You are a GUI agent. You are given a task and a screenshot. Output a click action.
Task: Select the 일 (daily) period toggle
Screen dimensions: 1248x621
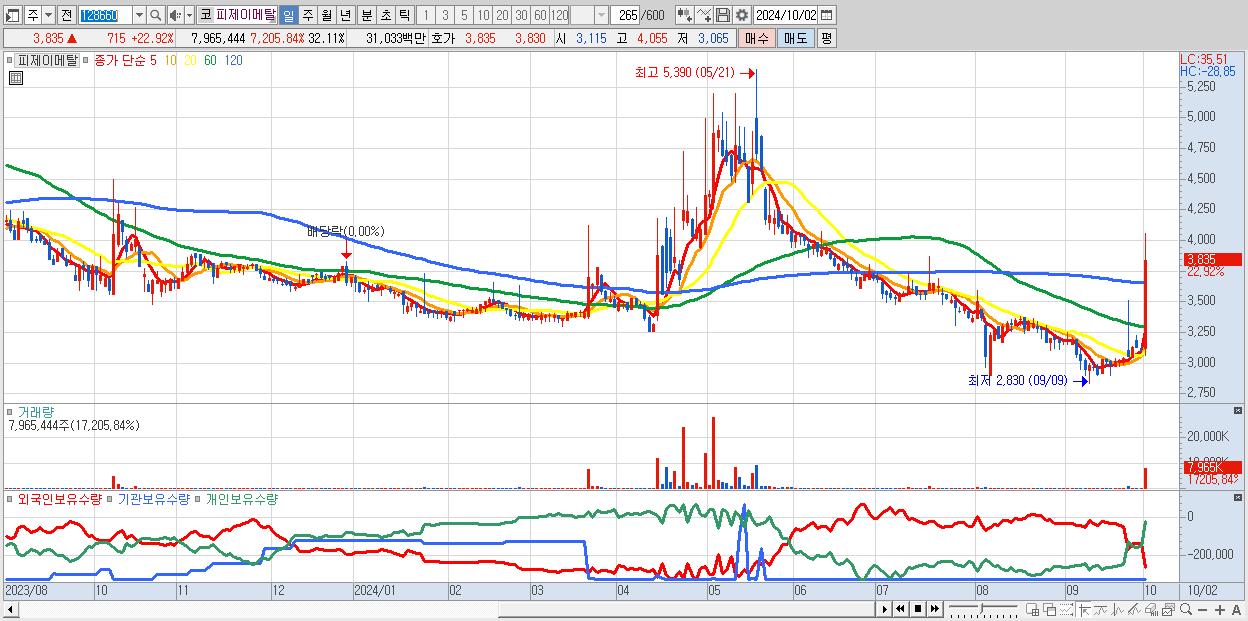288,15
